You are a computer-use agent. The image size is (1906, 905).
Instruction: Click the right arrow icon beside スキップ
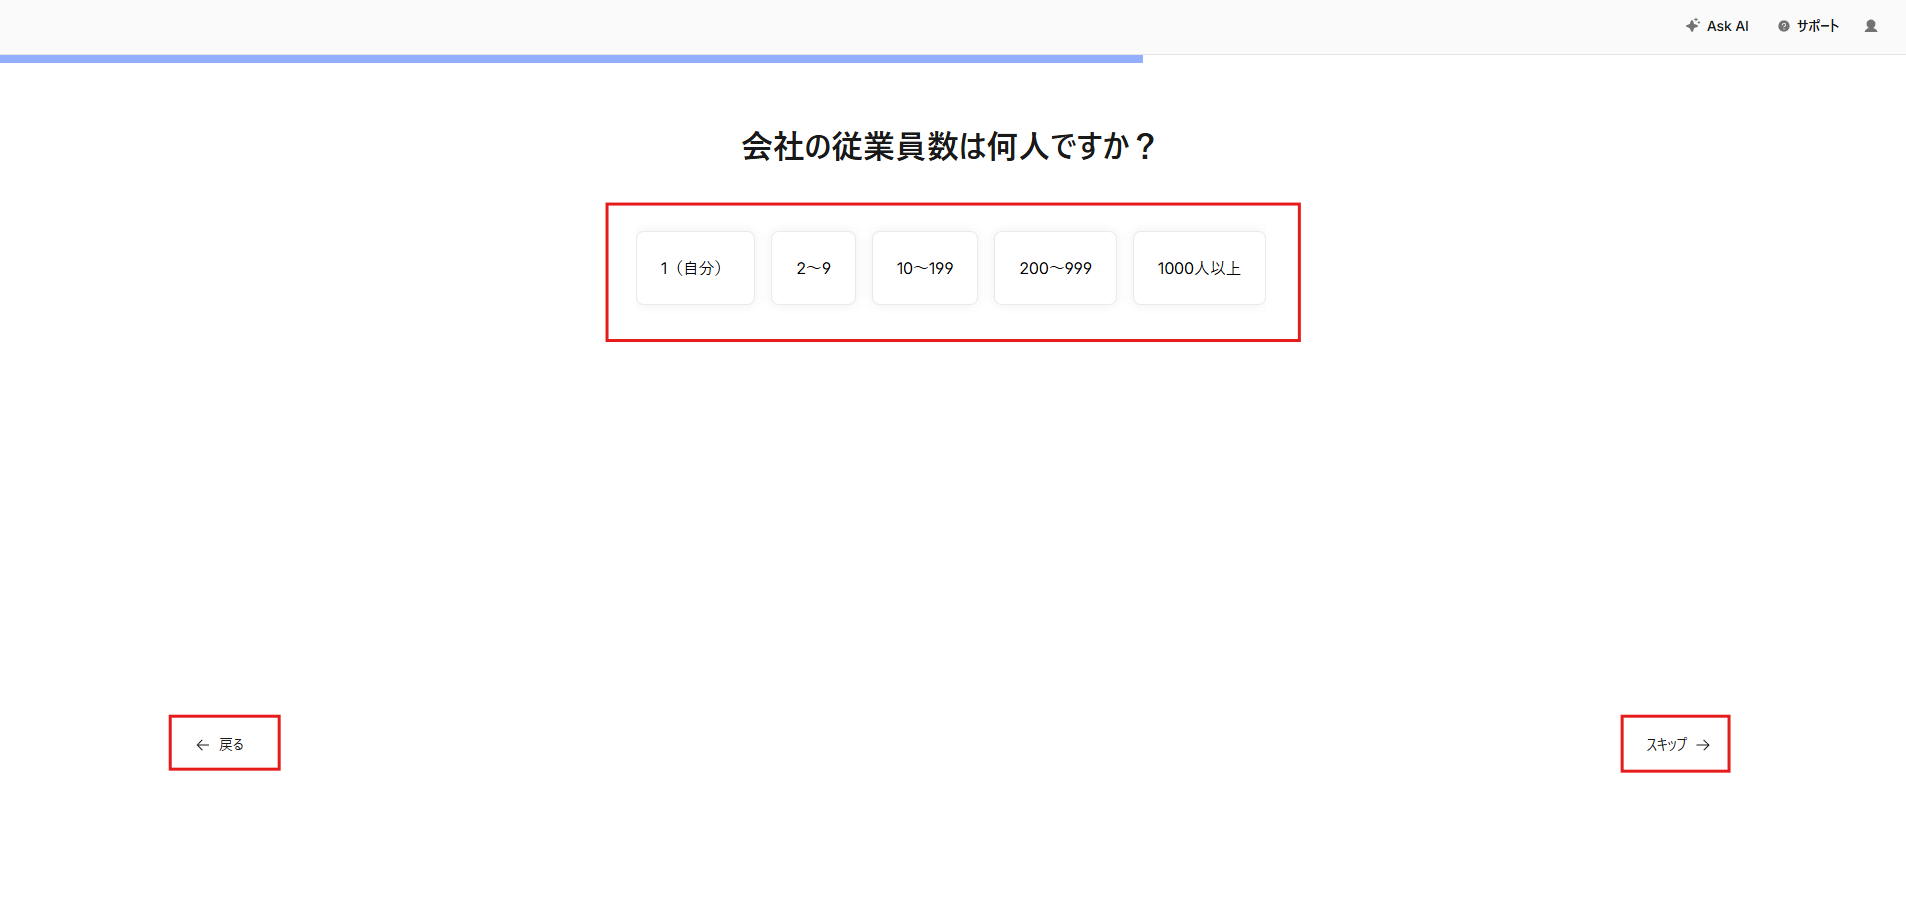(1703, 745)
